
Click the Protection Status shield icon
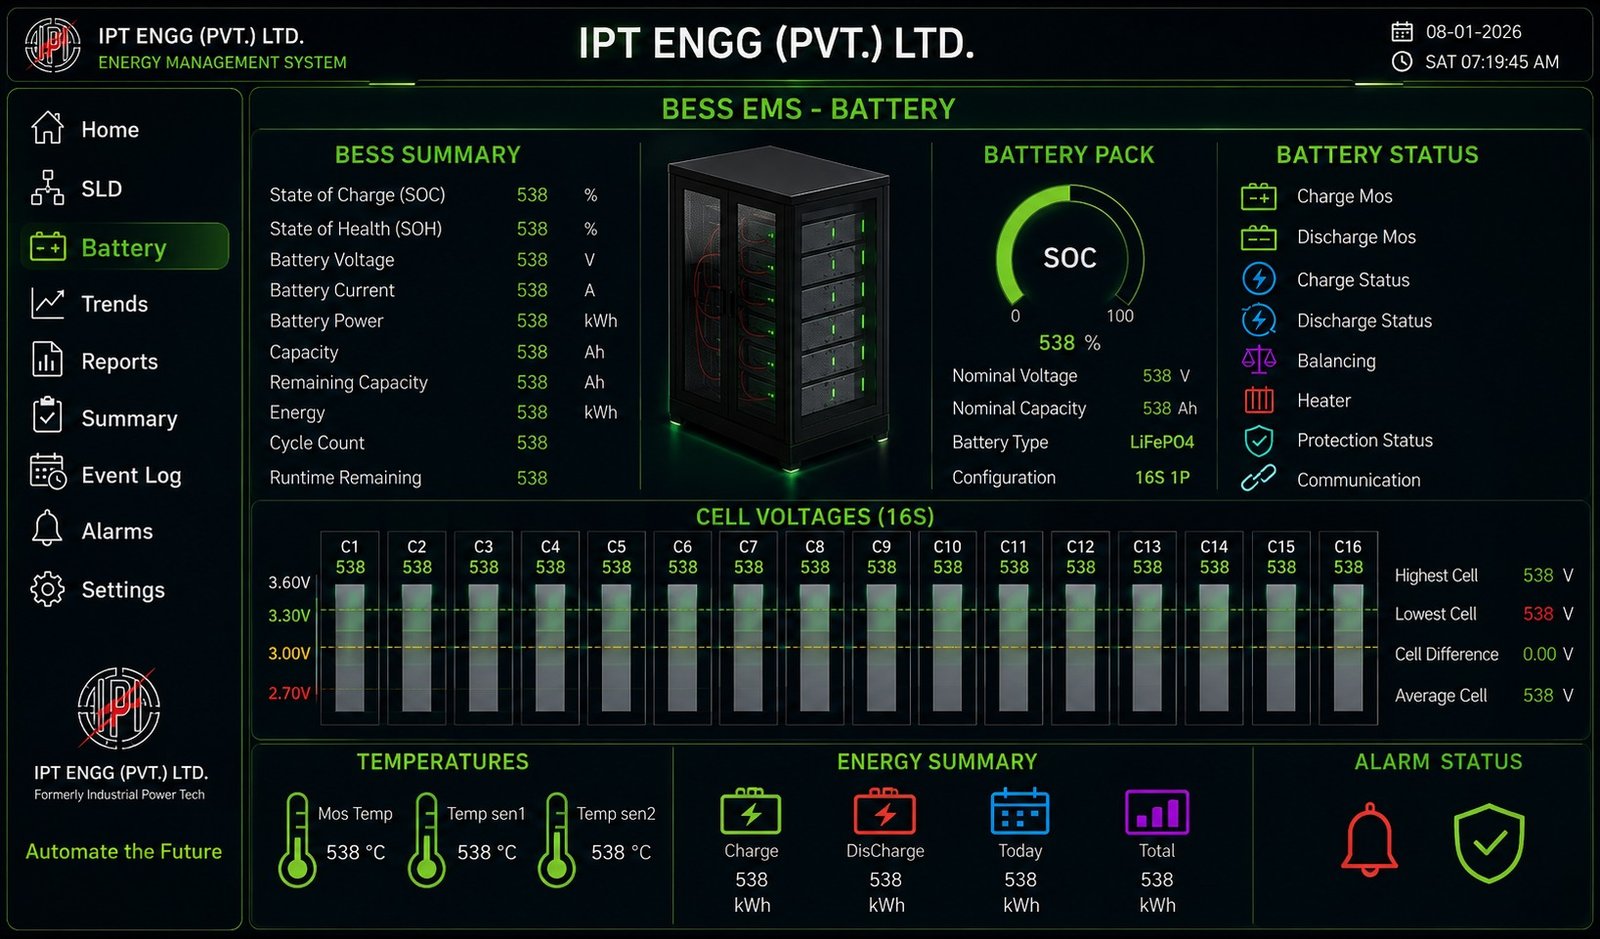click(1258, 440)
